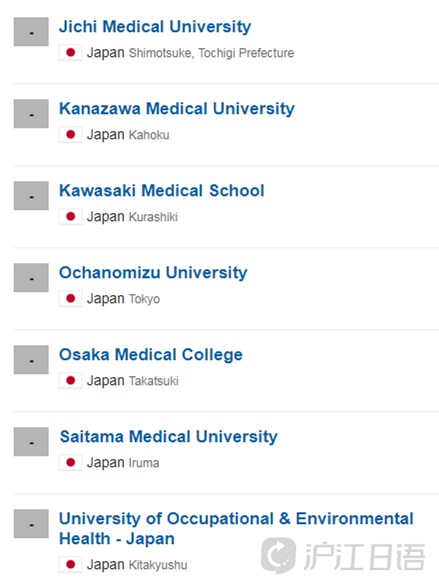Open University of Occupational & Environmental Health link
Screen dimensions: 439x586
(236, 528)
